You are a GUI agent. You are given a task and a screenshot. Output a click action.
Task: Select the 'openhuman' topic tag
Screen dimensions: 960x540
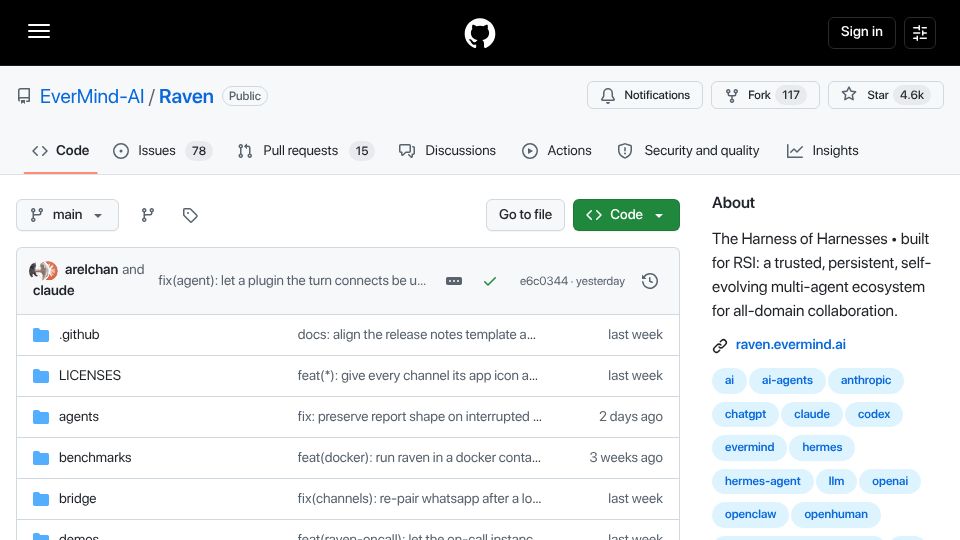(x=836, y=514)
